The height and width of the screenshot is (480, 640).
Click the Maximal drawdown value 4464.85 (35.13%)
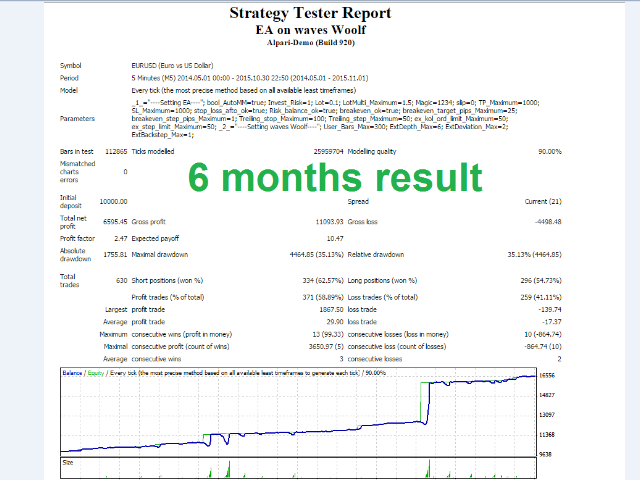(x=317, y=255)
